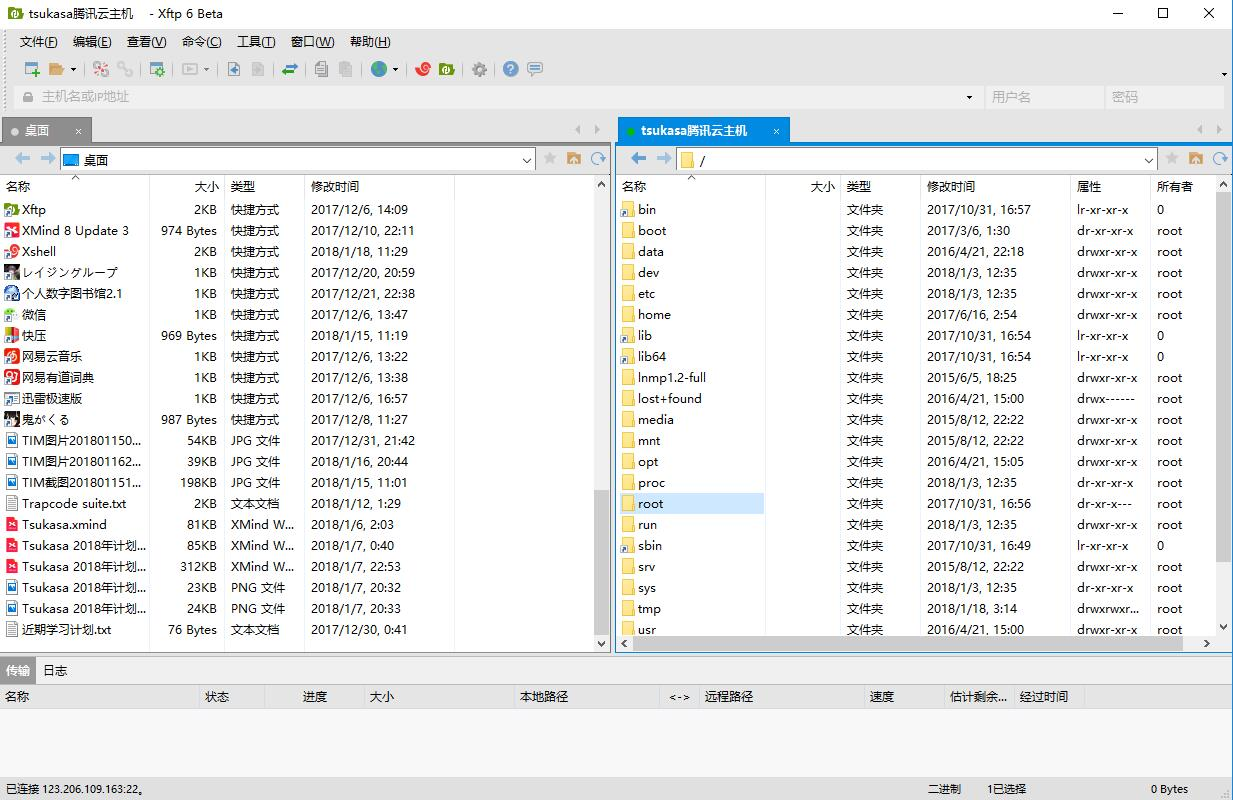This screenshot has height=800, width=1233.
Task: Click the remote pane vertical scrollbar
Action: pyautogui.click(x=1223, y=376)
